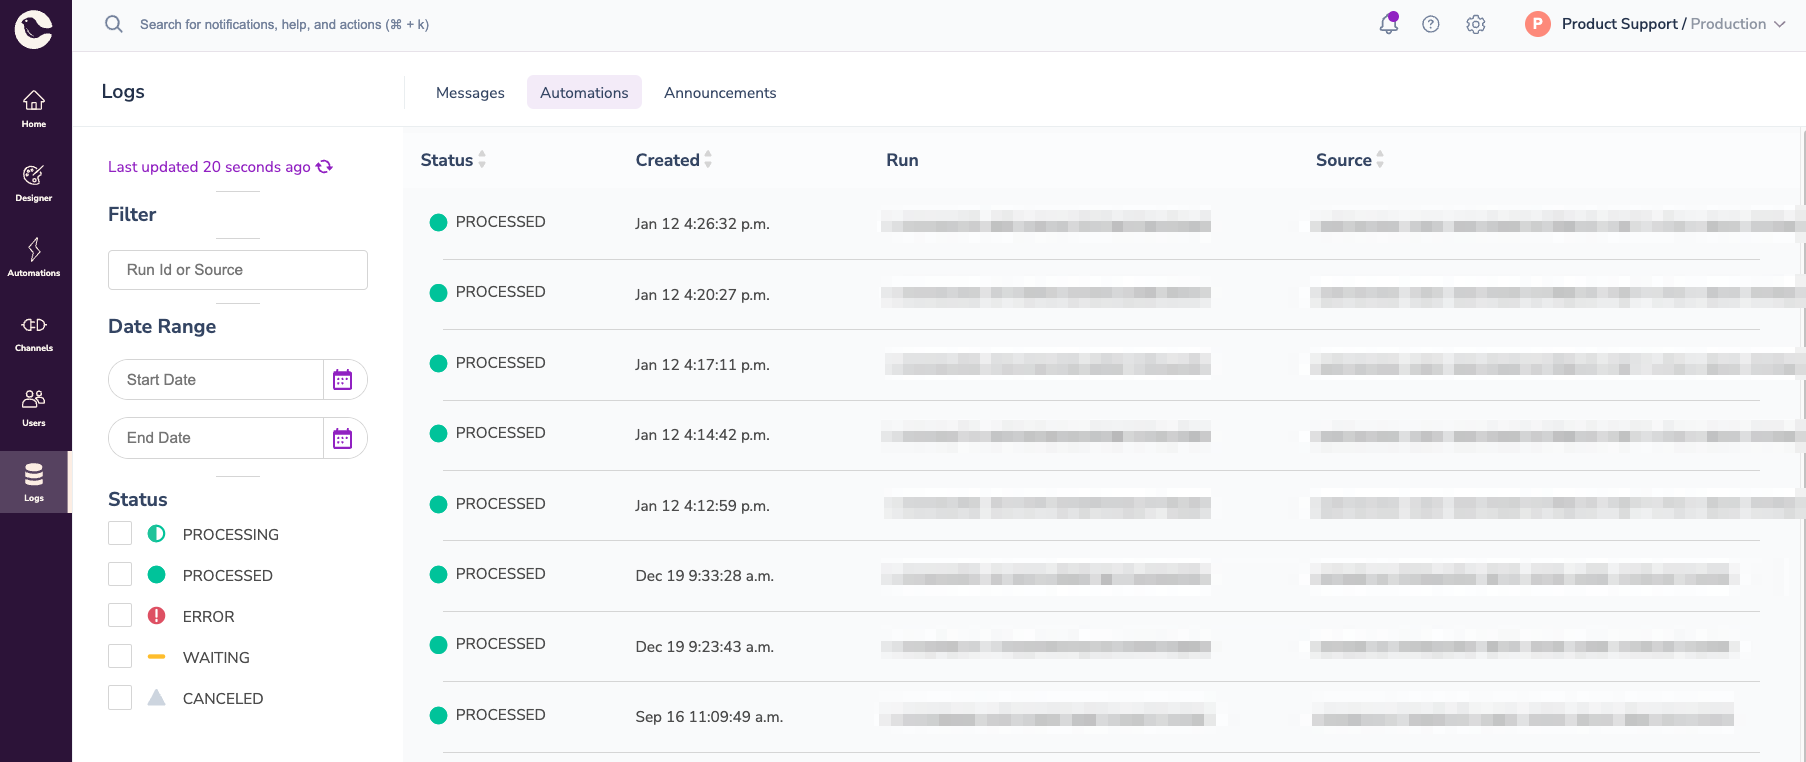
Task: Open the log row created Jan 12 4:26:32 p.m.
Action: tap(1100, 224)
